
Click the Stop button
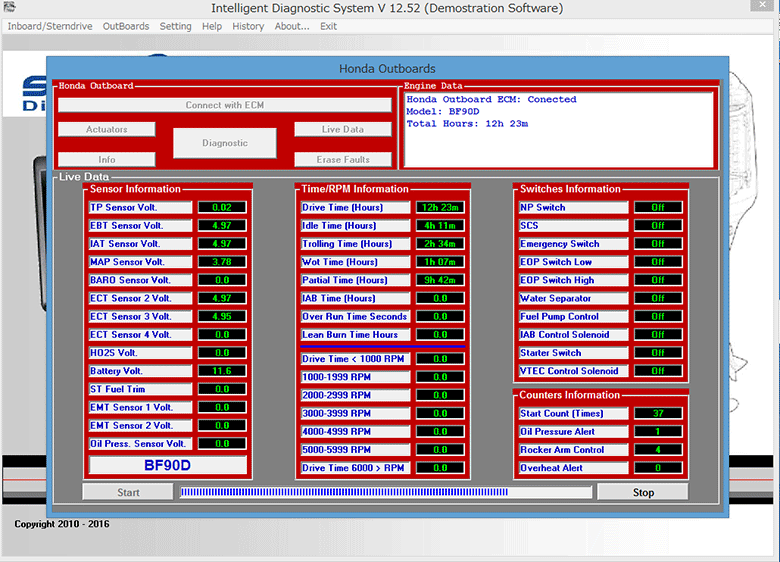point(643,492)
